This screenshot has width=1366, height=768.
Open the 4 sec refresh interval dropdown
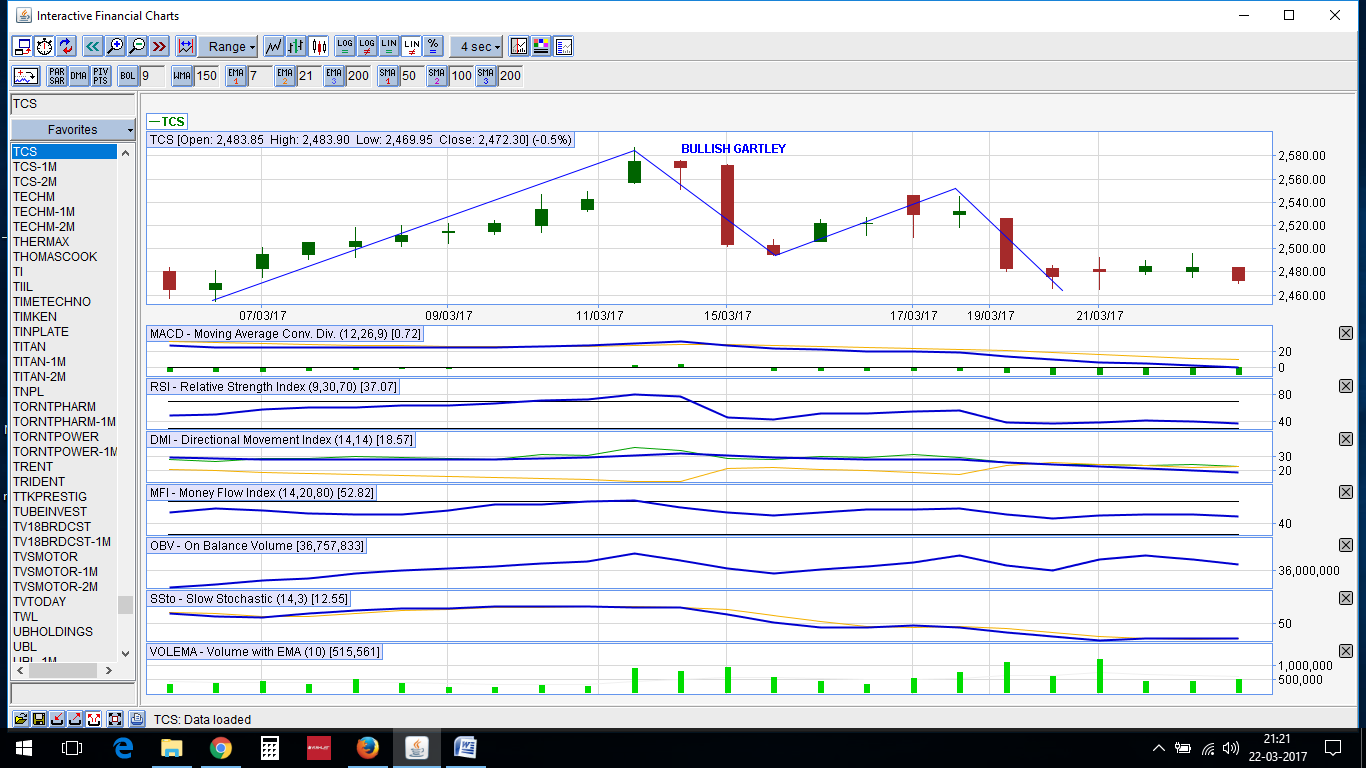476,46
